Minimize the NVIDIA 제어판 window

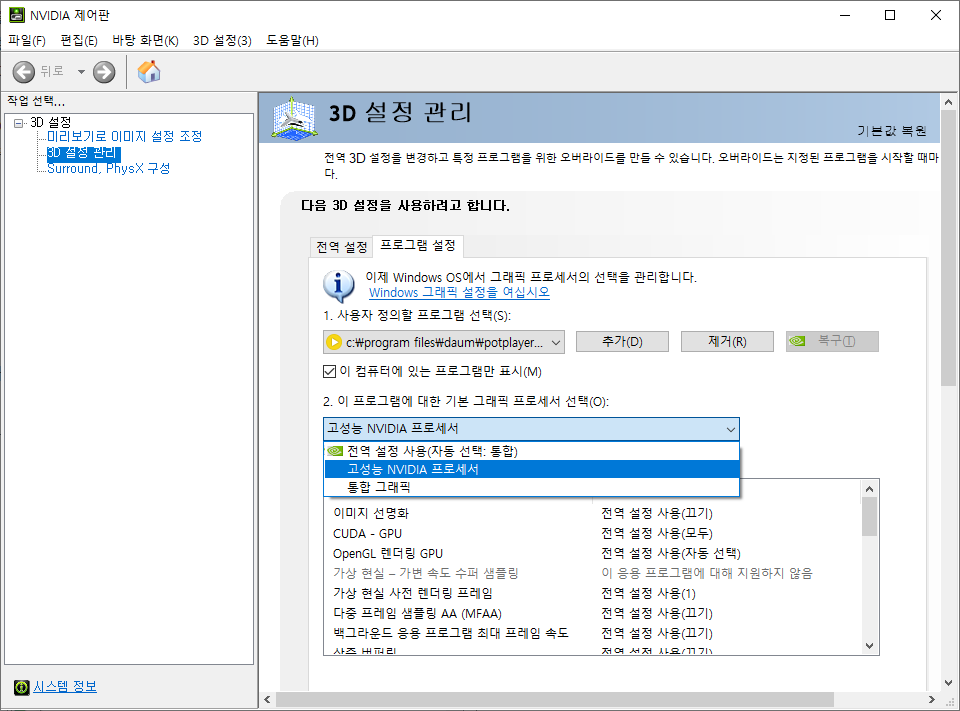point(846,15)
